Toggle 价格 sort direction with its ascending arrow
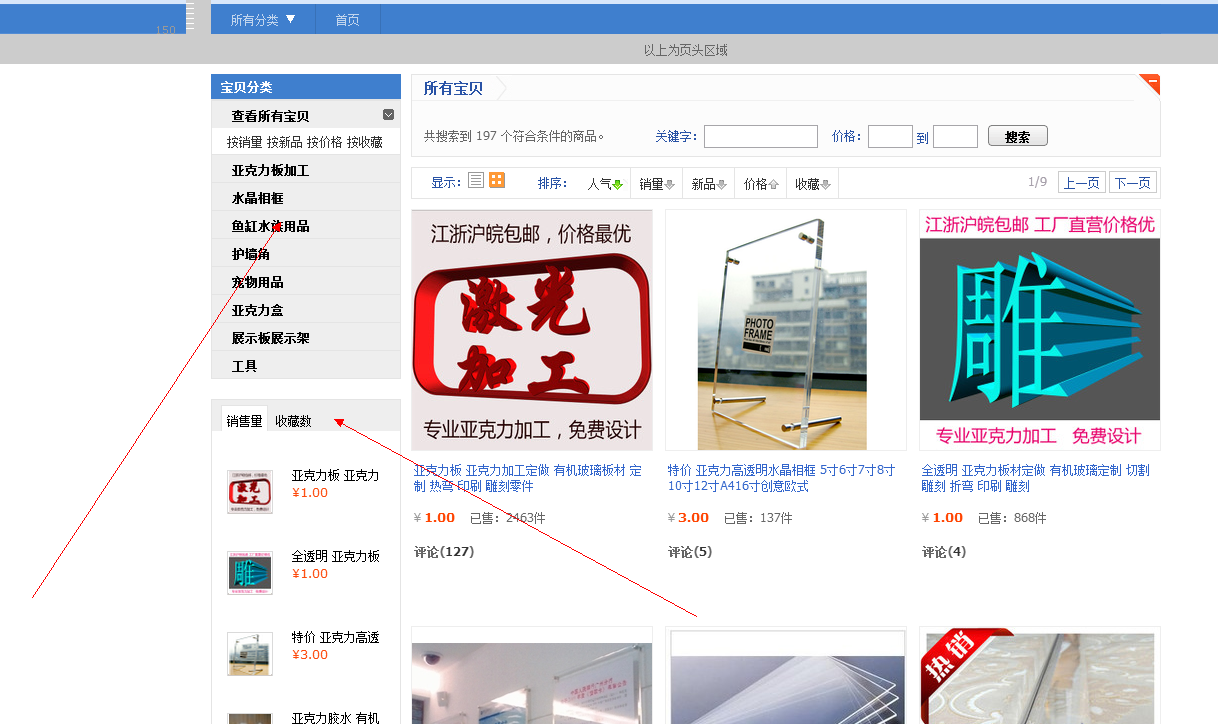This screenshot has height=724, width=1218. coord(772,182)
